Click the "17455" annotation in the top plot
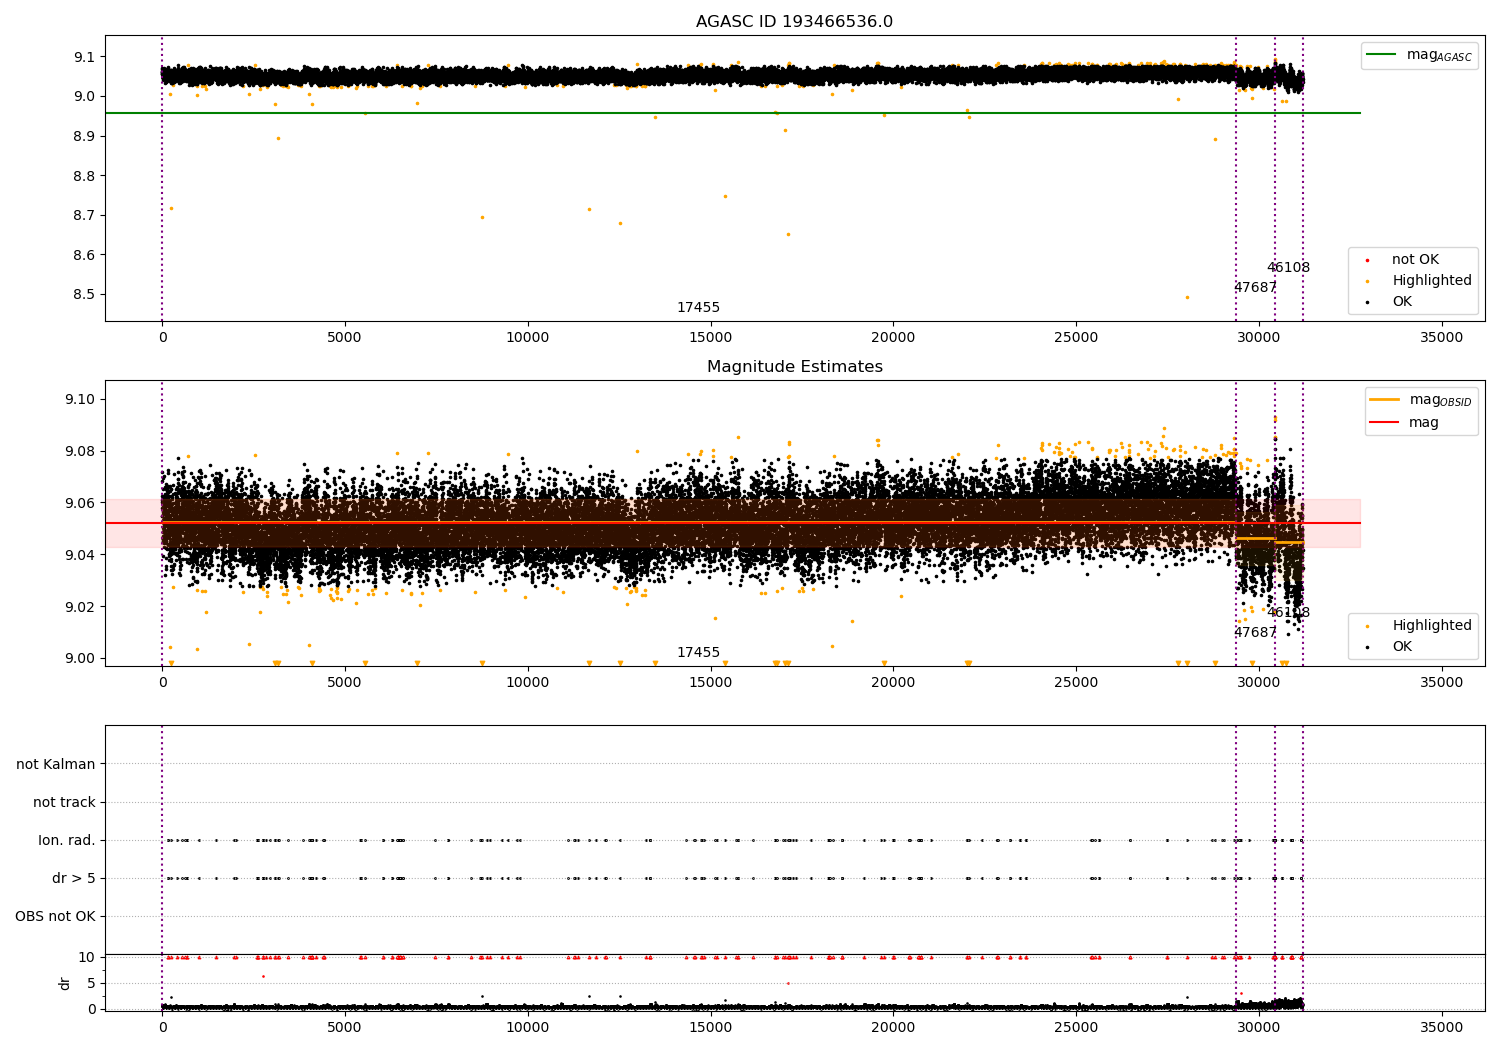Viewport: 1500px width, 1050px height. (x=698, y=308)
